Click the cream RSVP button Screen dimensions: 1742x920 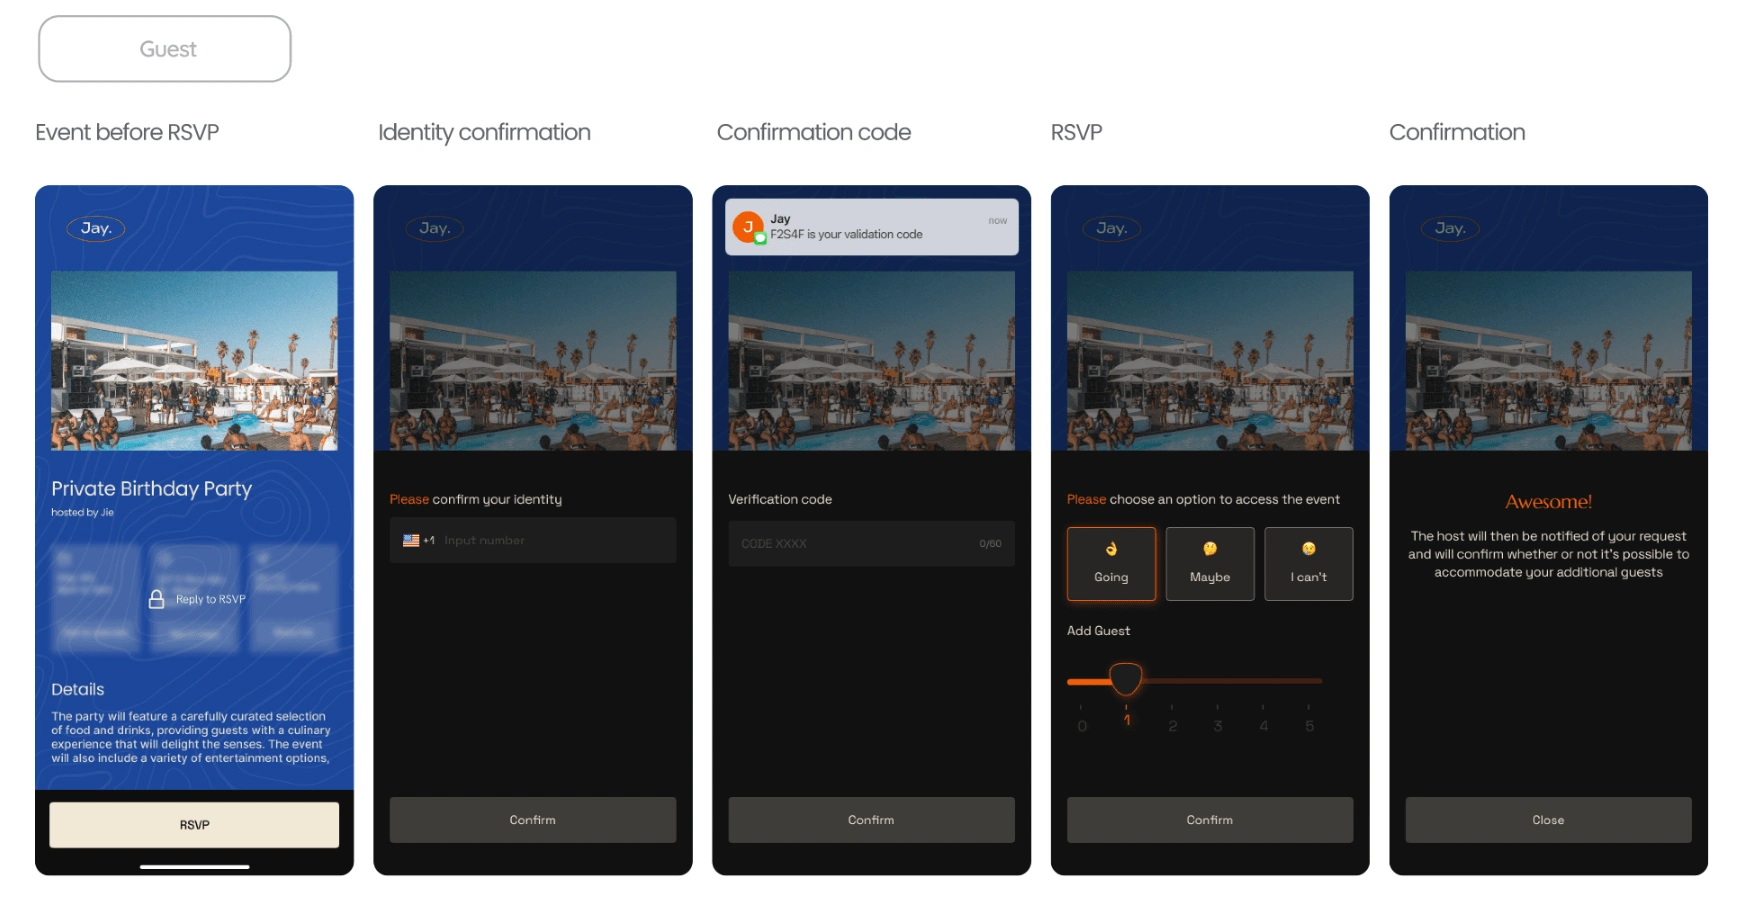pos(194,825)
